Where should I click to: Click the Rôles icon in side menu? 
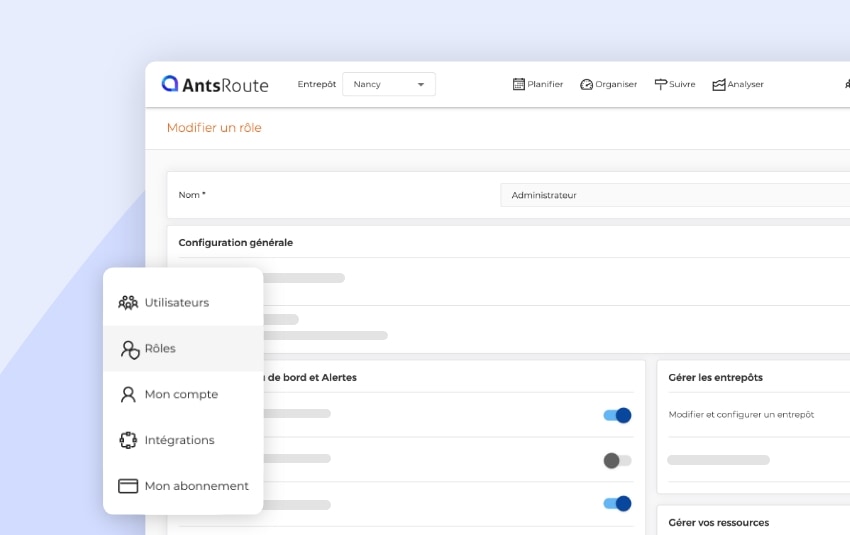129,349
